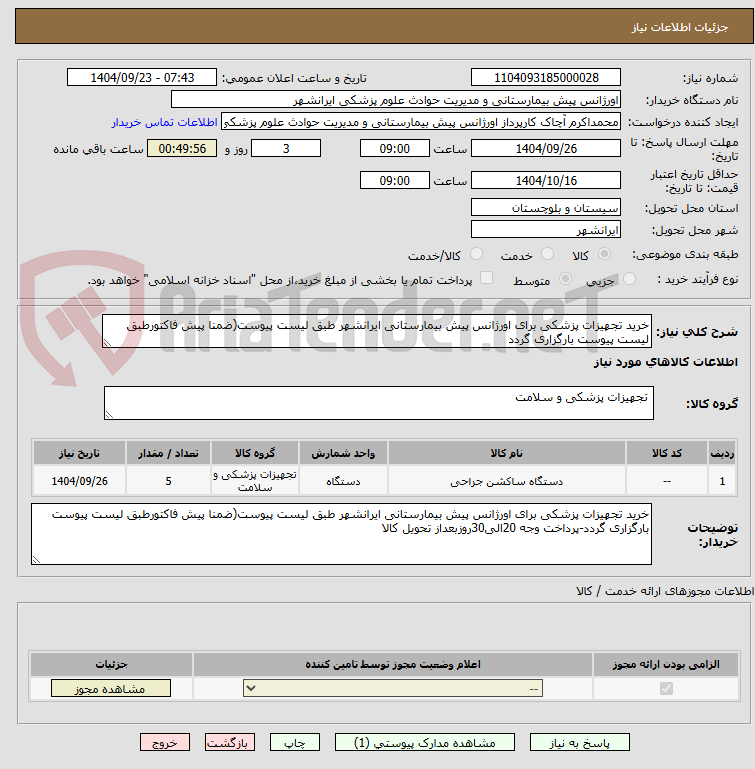
Task: Click the price validity date 1404/10/16 field
Action: click(x=546, y=180)
